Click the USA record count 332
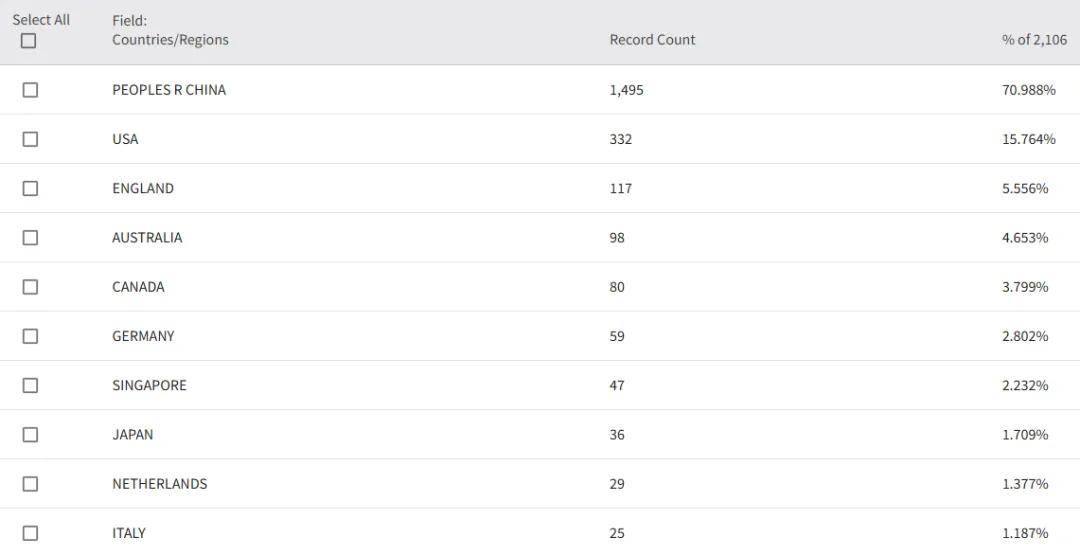This screenshot has height=555, width=1080. pos(621,139)
